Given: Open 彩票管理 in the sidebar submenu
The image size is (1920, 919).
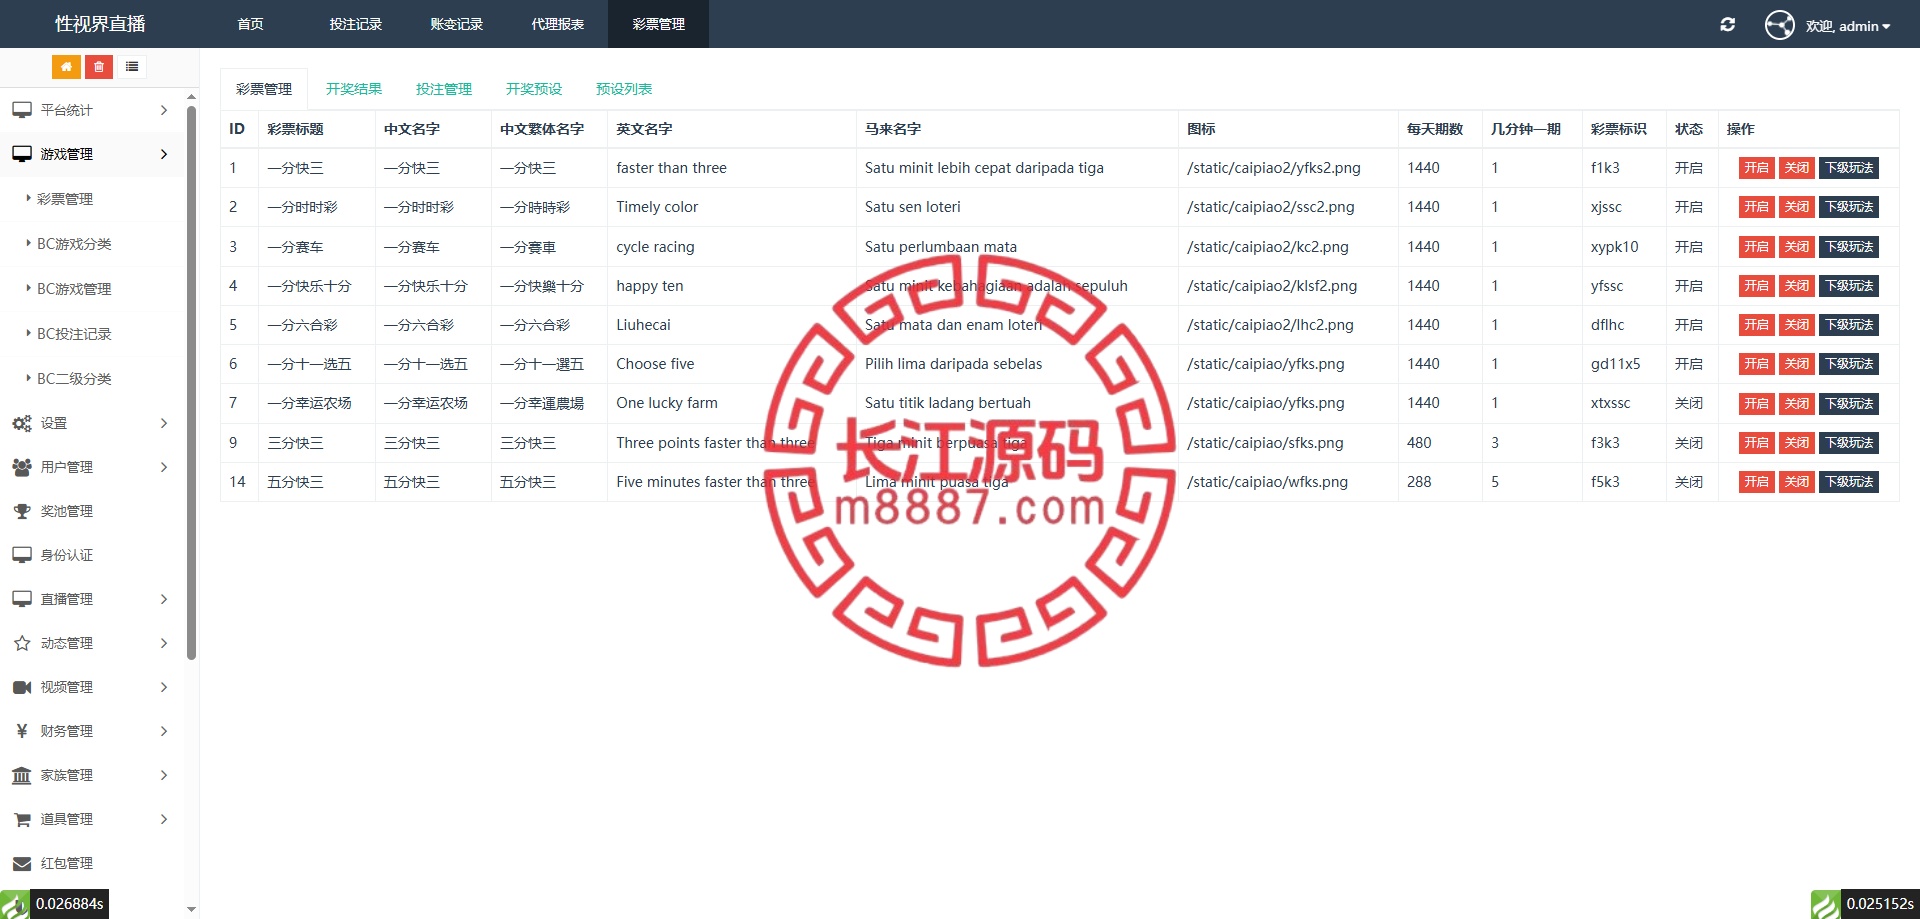Looking at the screenshot, I should pyautogui.click(x=65, y=199).
